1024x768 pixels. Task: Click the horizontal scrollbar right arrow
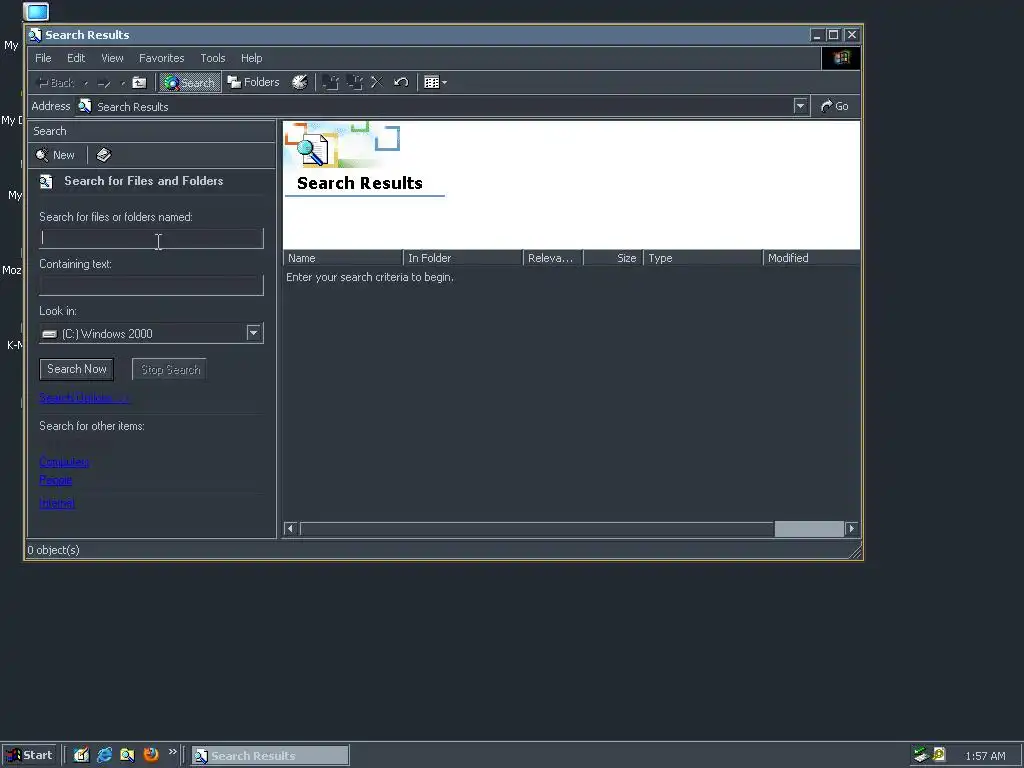[852, 528]
